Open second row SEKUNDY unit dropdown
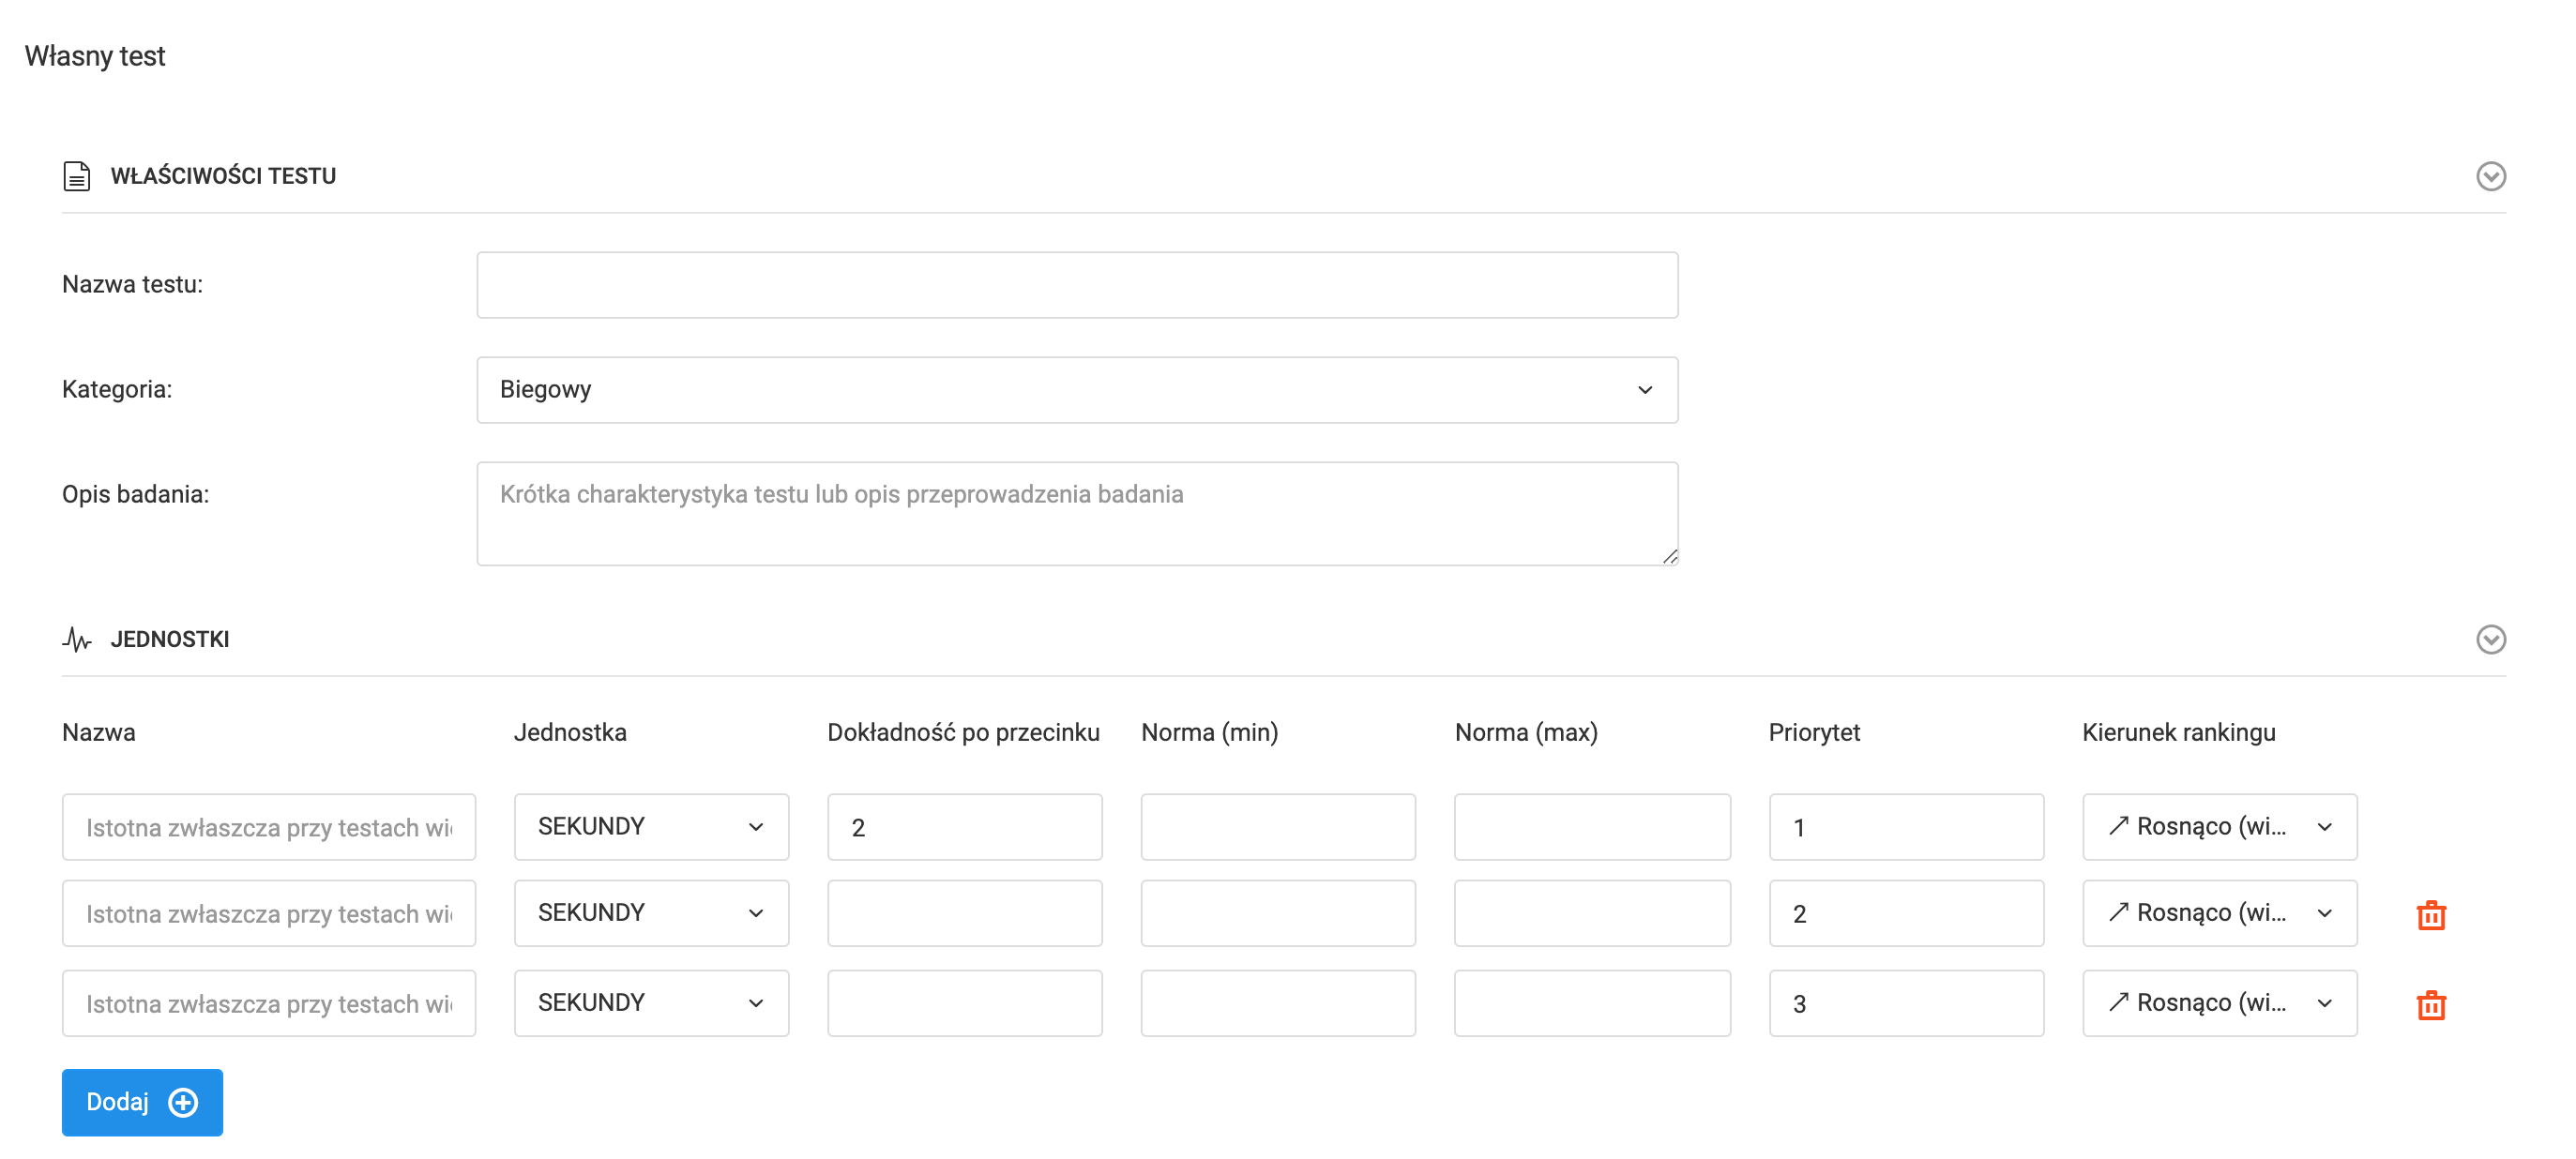Image resolution: width=2576 pixels, height=1159 pixels. point(651,913)
